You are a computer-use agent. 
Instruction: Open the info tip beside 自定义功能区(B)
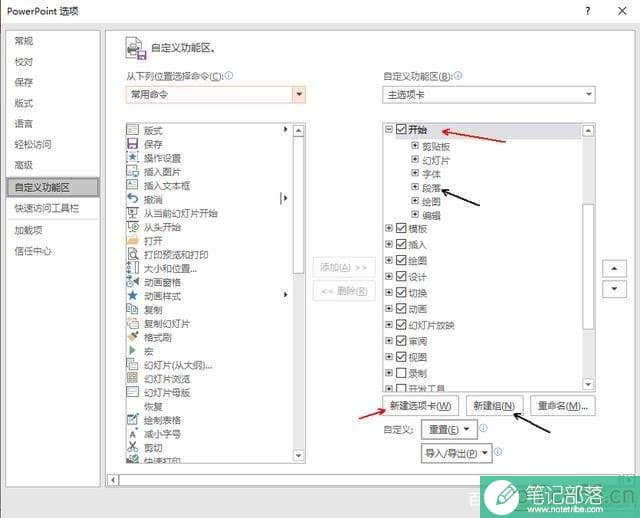tap(458, 76)
